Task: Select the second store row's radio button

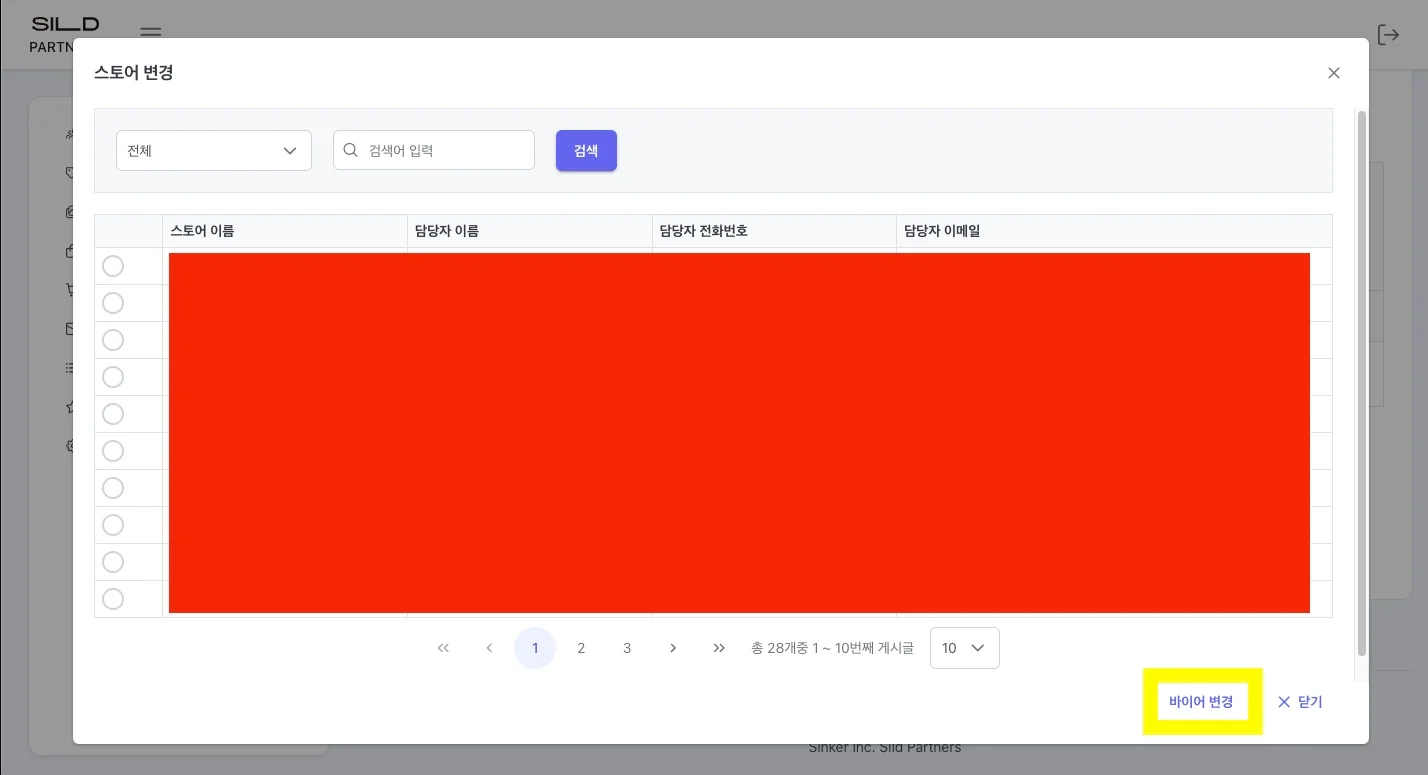Action: click(113, 303)
